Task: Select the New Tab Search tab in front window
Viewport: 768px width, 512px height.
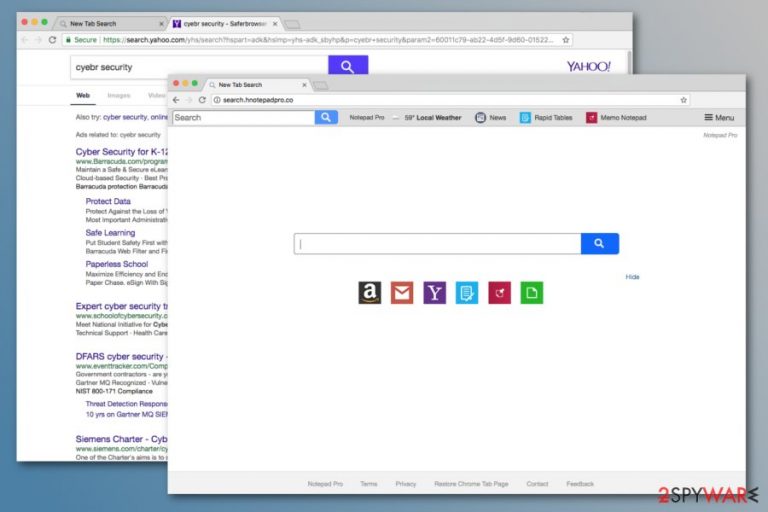Action: pyautogui.click(x=257, y=85)
